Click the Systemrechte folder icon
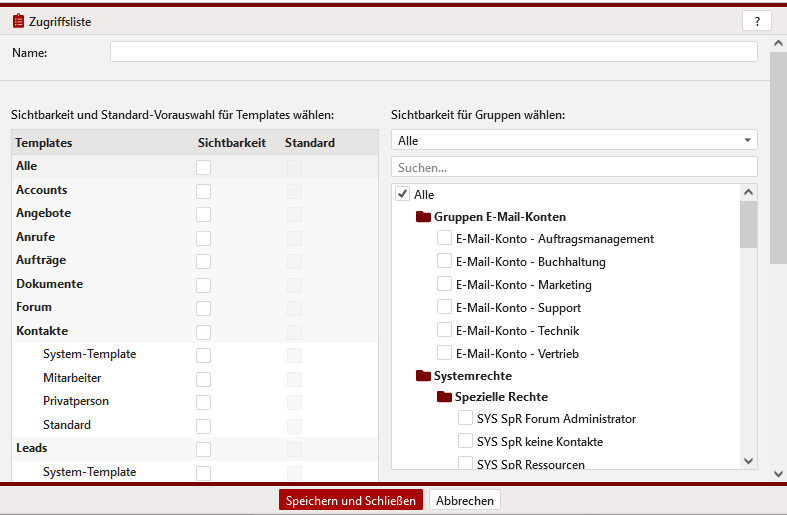Viewport: 787px width, 515px height. tap(424, 376)
